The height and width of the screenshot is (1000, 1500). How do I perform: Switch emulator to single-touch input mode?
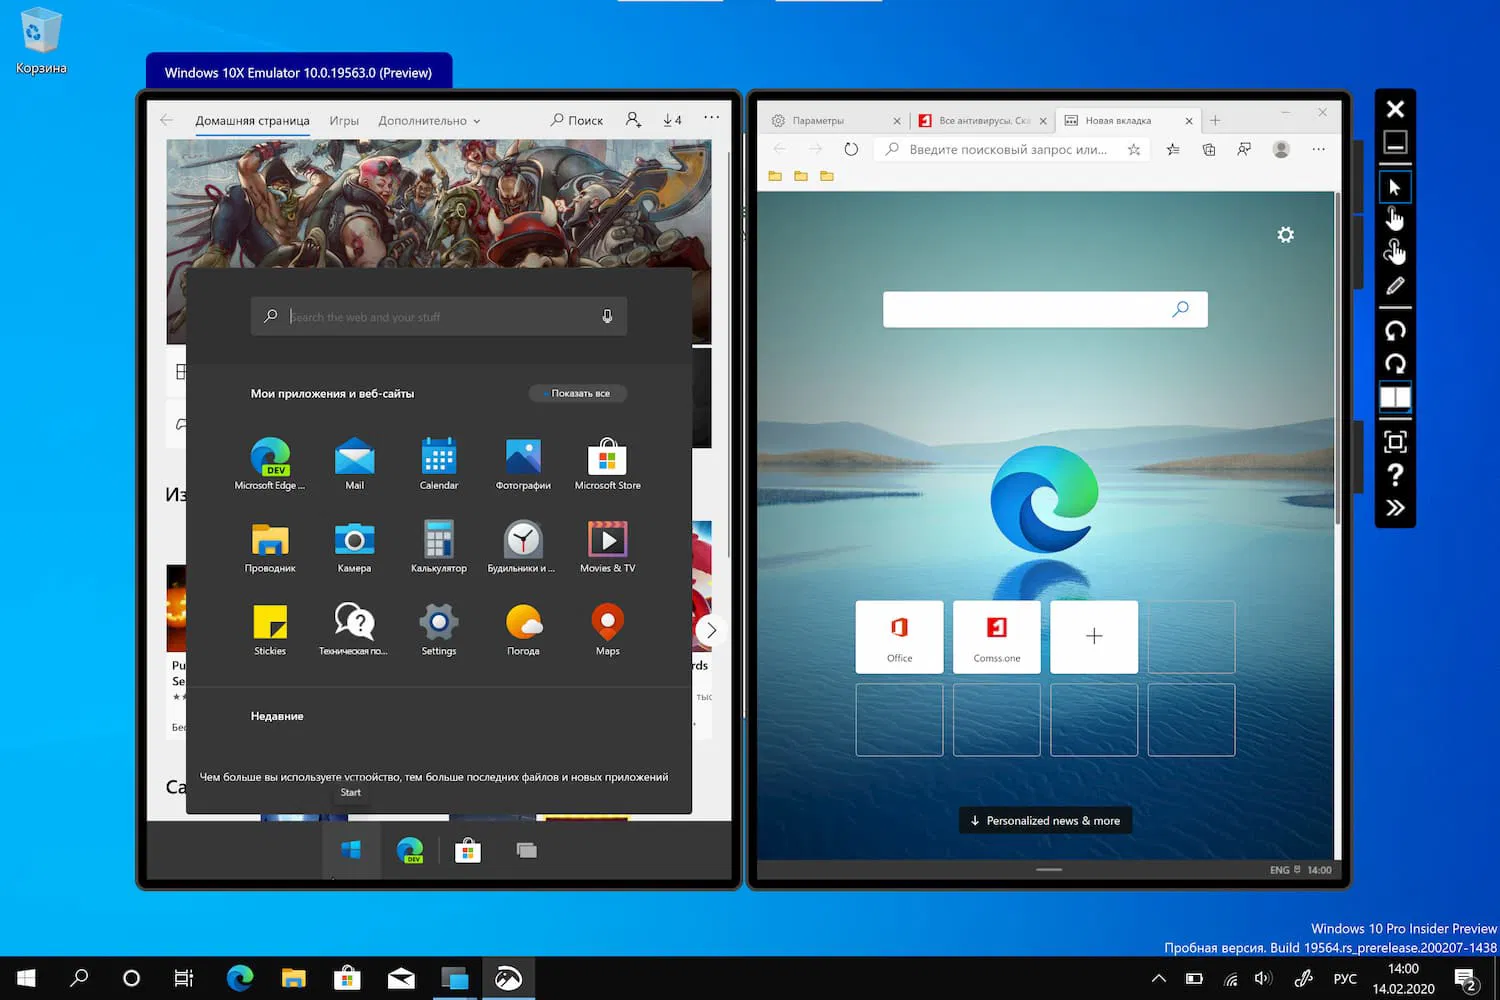[x=1395, y=219]
